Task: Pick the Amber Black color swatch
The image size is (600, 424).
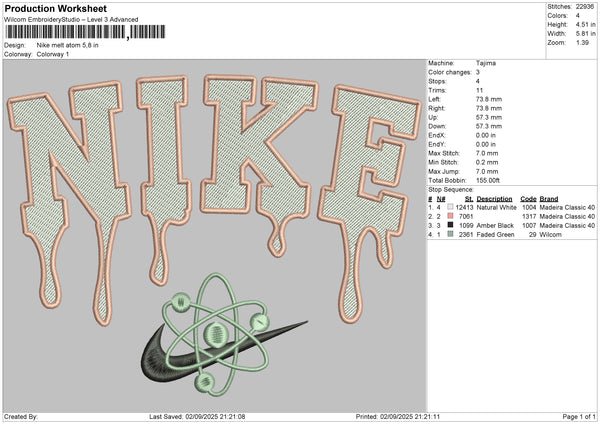Action: pyautogui.click(x=450, y=225)
